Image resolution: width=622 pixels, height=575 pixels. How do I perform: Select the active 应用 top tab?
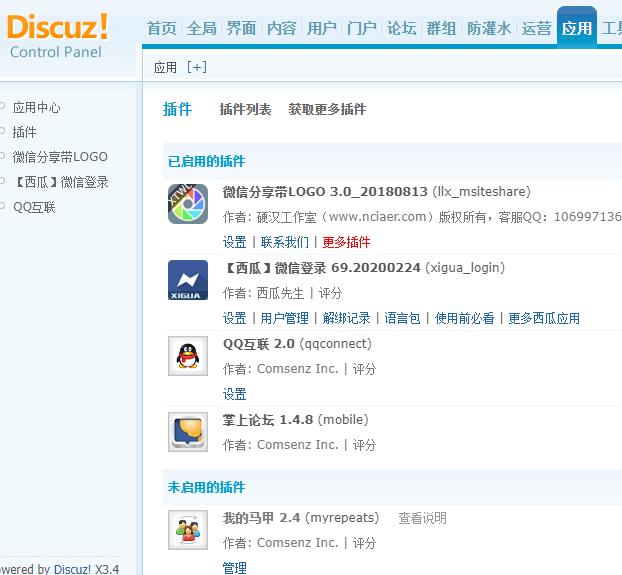[x=577, y=28]
